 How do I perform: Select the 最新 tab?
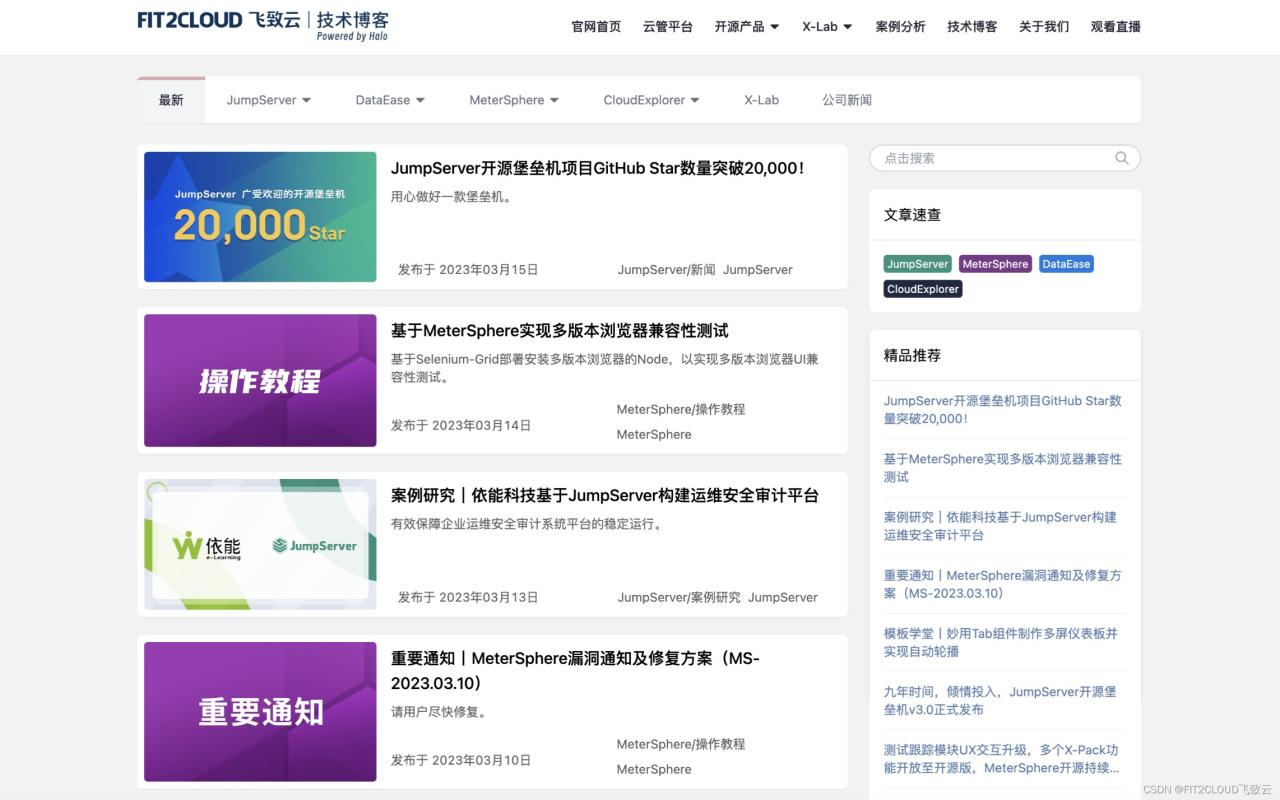click(x=171, y=100)
